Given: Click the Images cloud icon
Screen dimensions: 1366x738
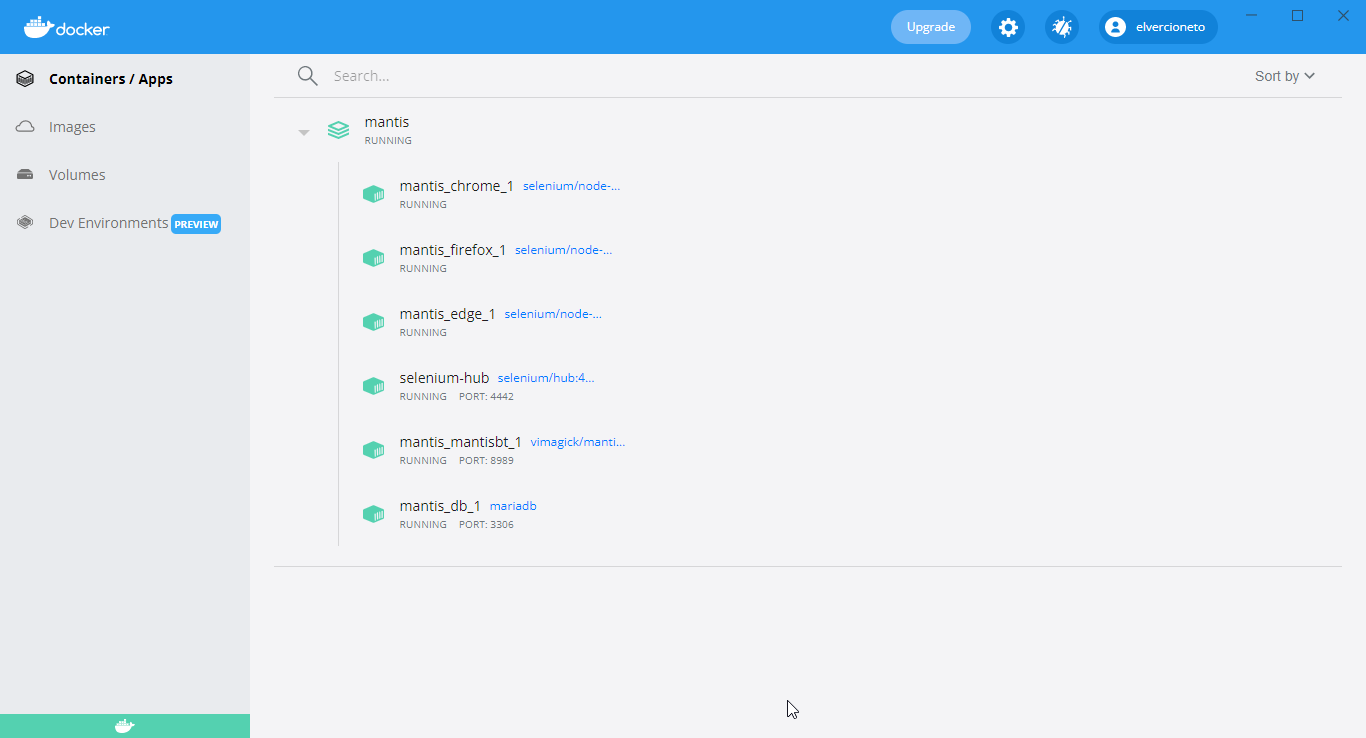Looking at the screenshot, I should (x=26, y=127).
